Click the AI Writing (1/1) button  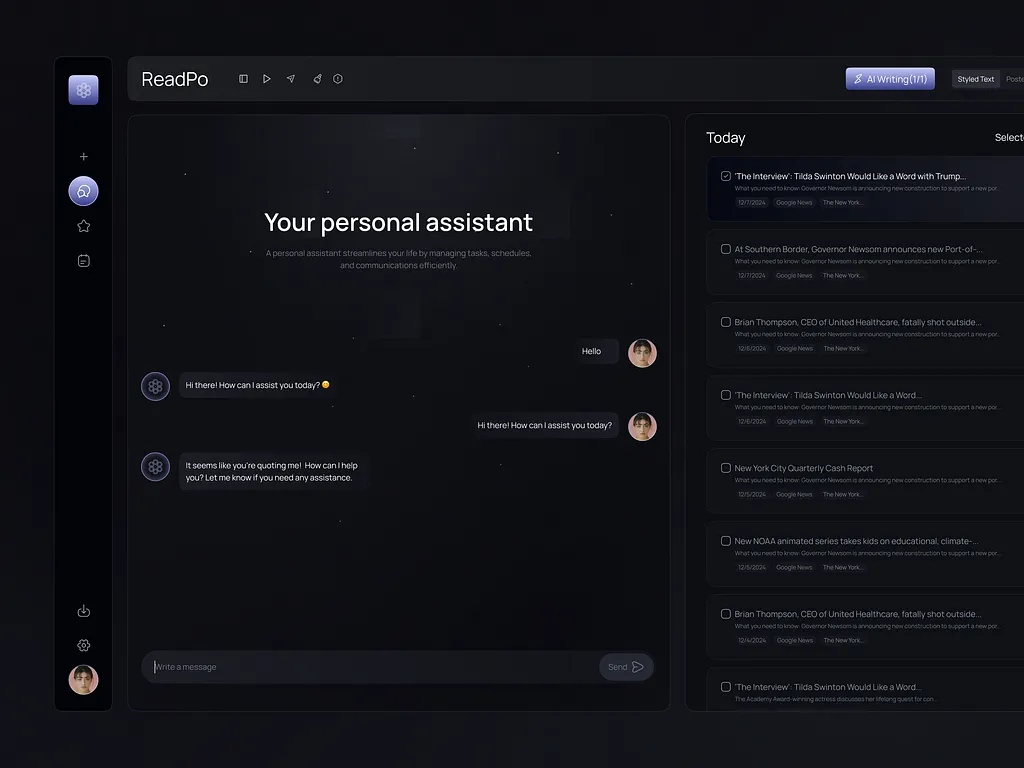pos(889,78)
